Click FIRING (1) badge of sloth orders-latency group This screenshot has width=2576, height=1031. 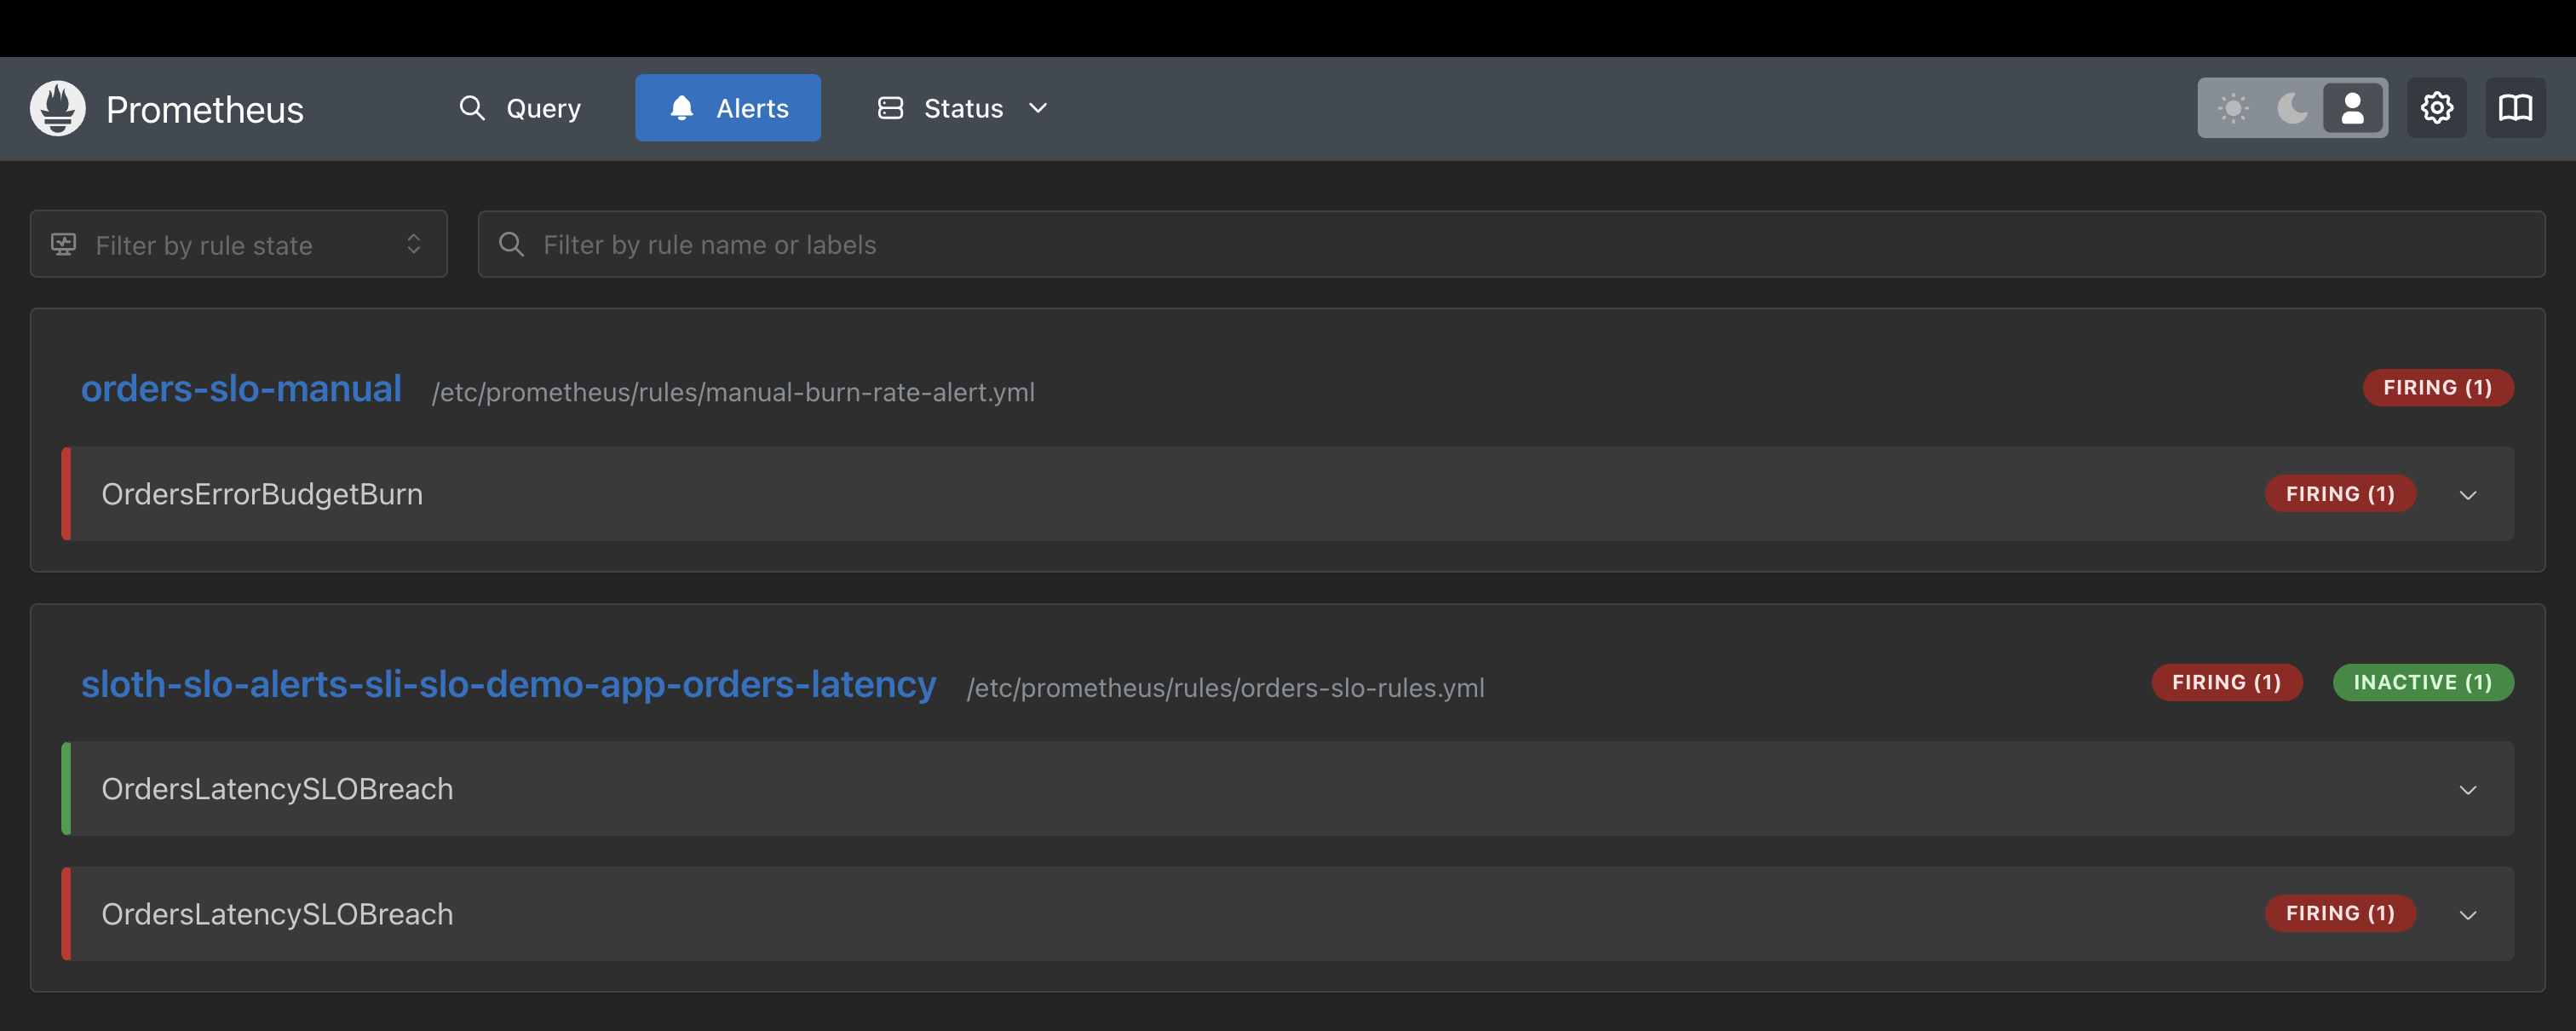click(2226, 683)
